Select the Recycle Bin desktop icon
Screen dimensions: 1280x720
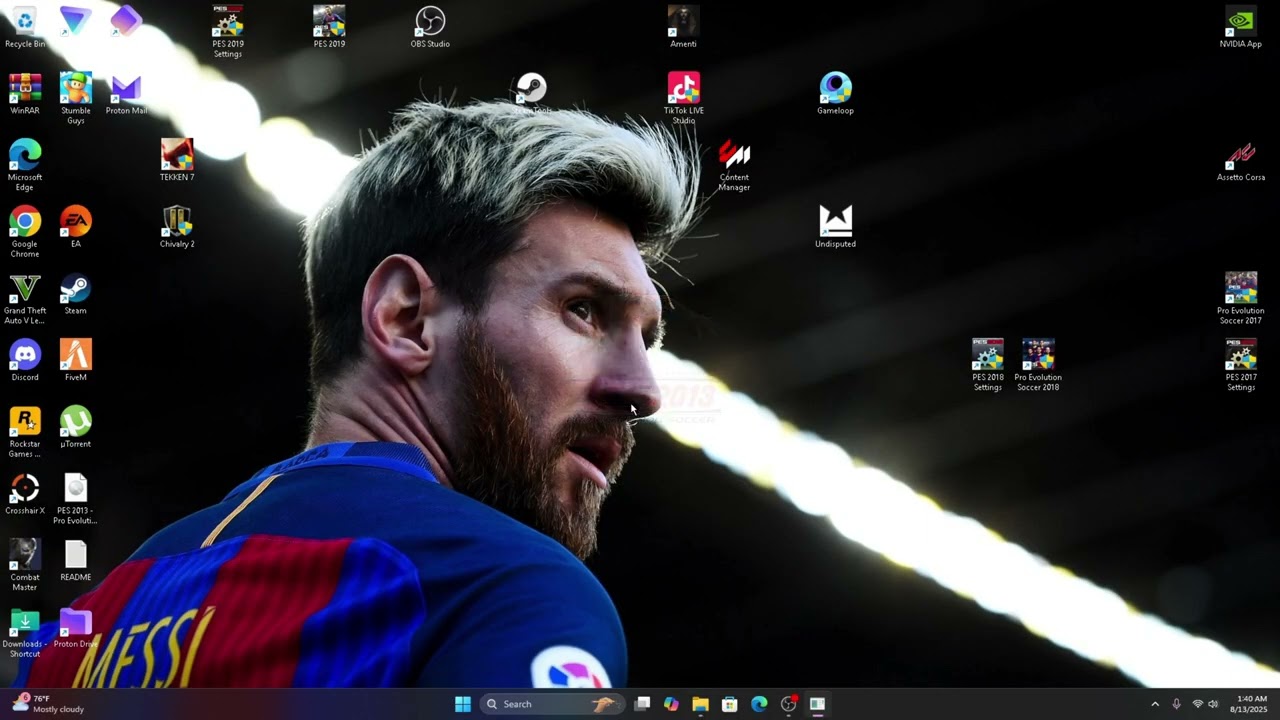[x=25, y=27]
